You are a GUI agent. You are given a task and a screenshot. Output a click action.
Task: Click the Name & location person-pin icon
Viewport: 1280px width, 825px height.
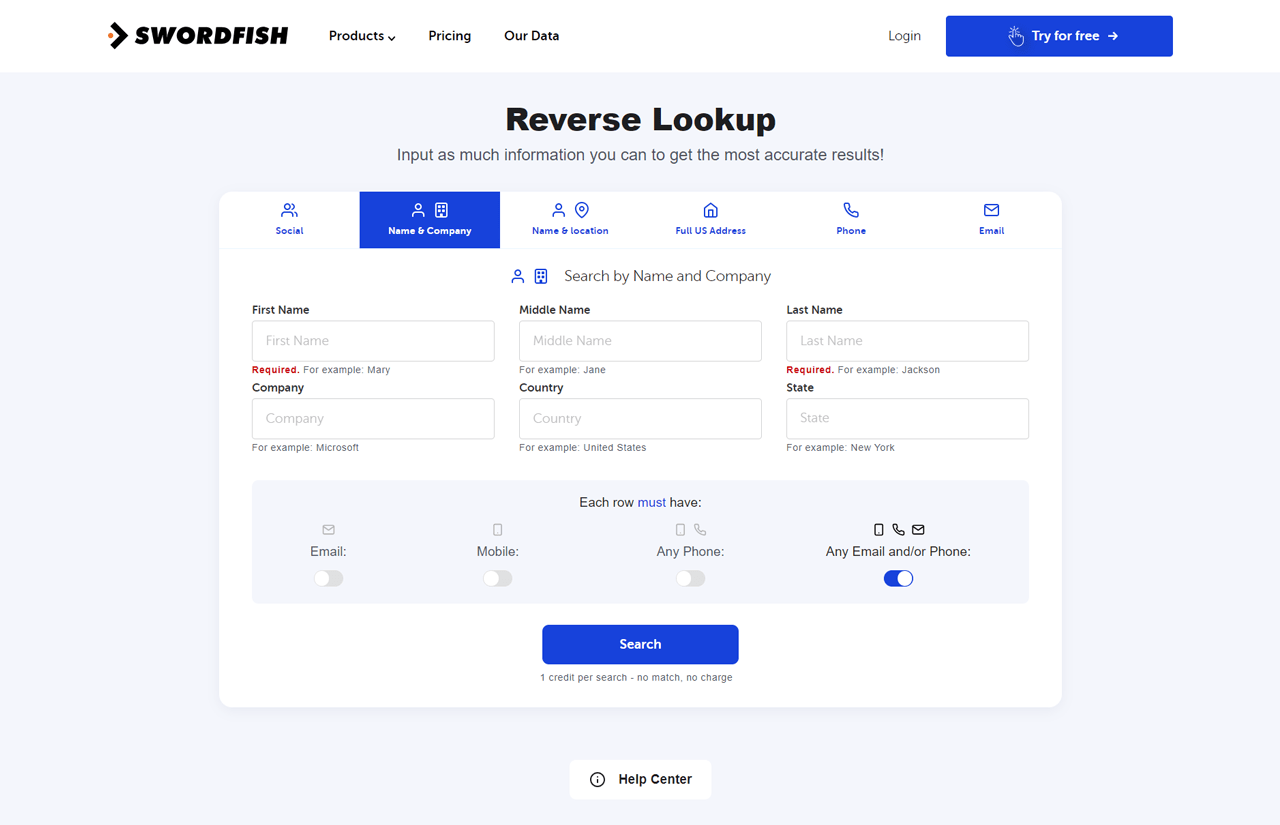point(569,210)
